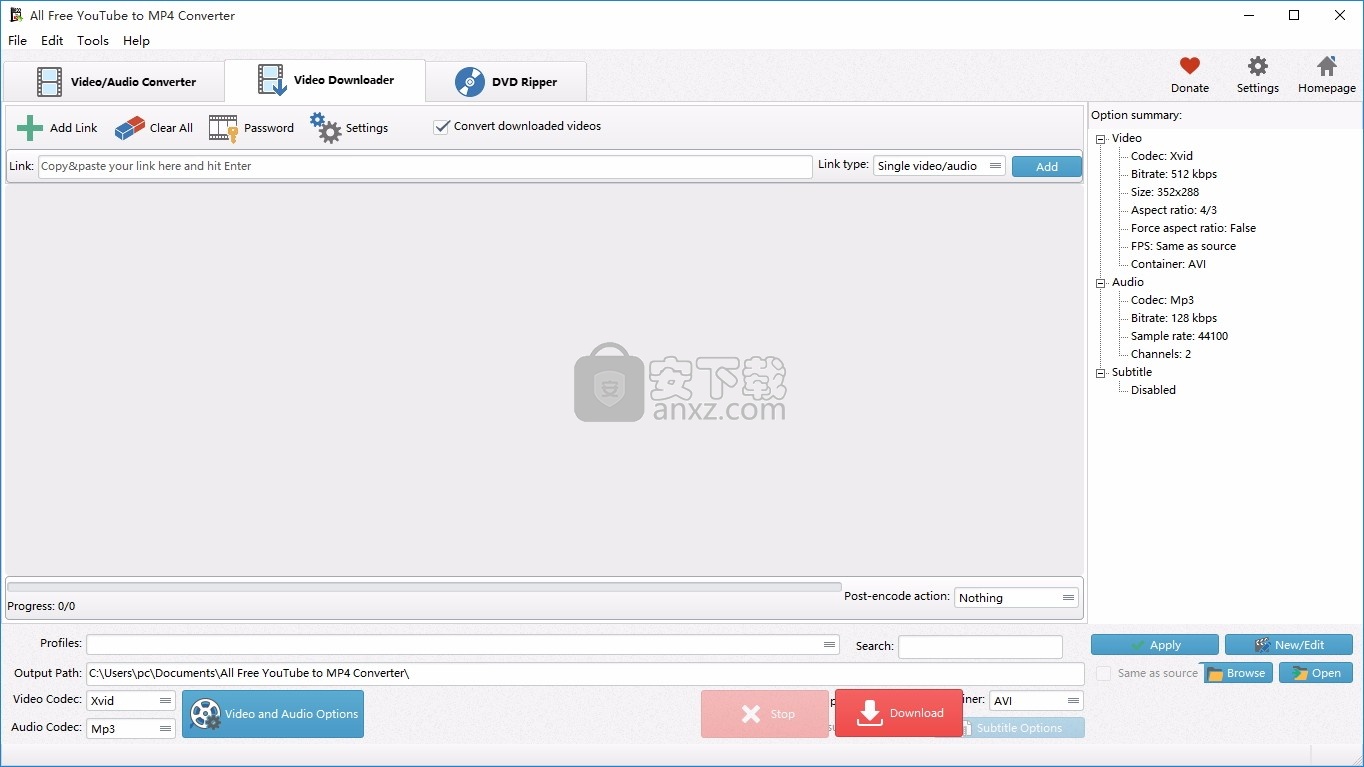
Task: Click the Download arrow icon
Action: (x=870, y=713)
